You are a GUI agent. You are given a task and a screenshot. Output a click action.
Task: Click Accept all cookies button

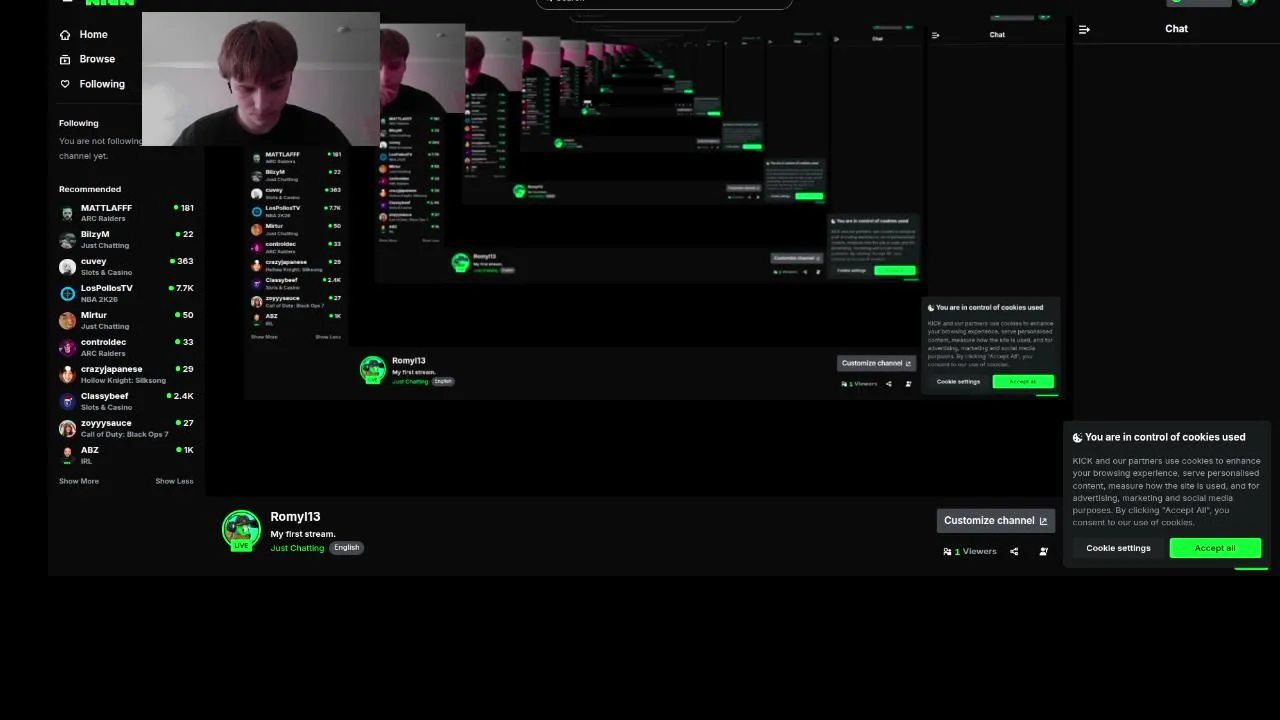coord(1215,548)
